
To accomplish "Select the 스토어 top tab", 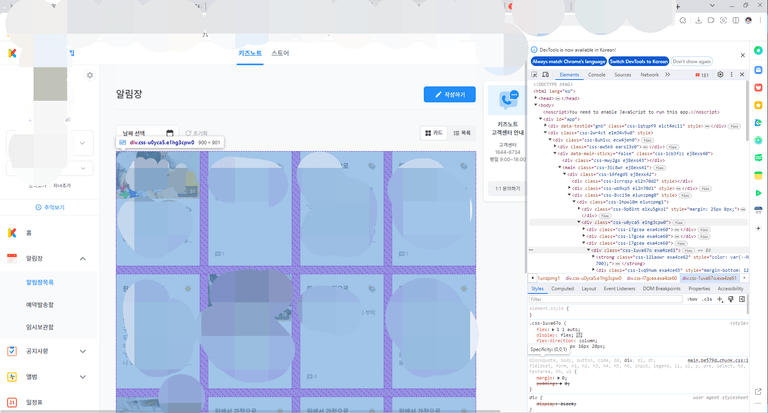I will click(280, 53).
